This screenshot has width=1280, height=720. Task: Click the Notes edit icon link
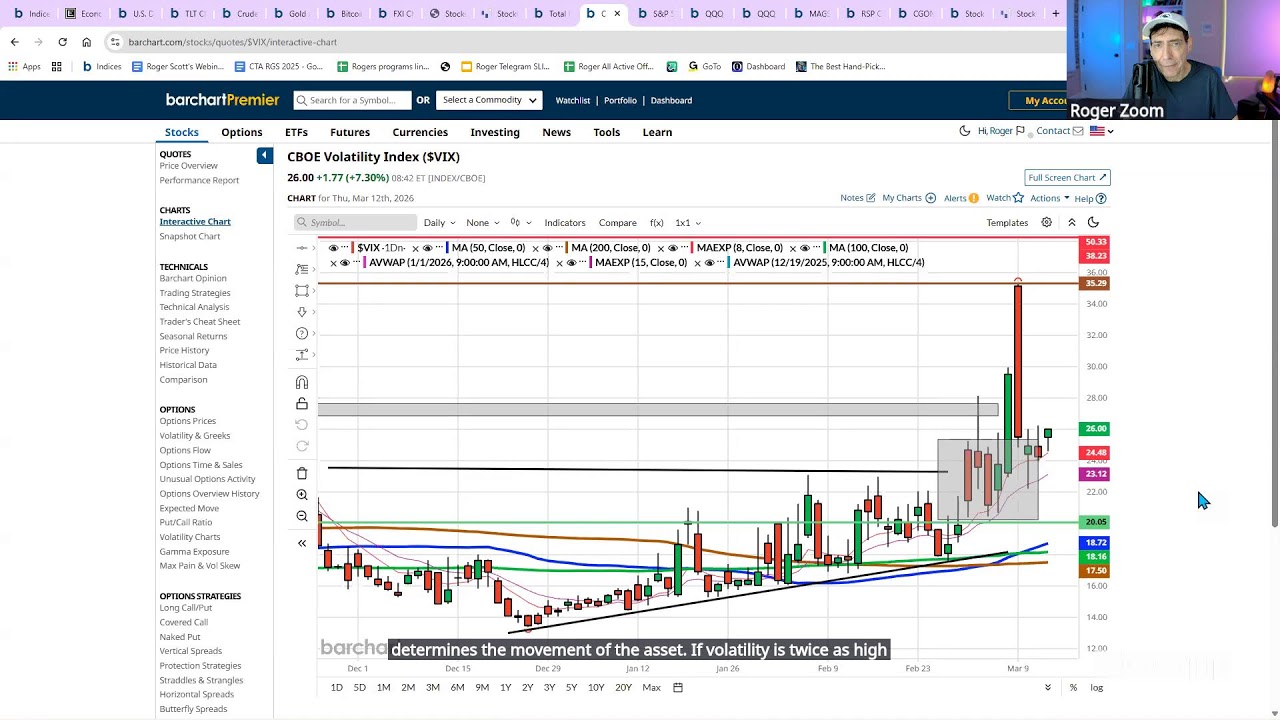coord(858,198)
